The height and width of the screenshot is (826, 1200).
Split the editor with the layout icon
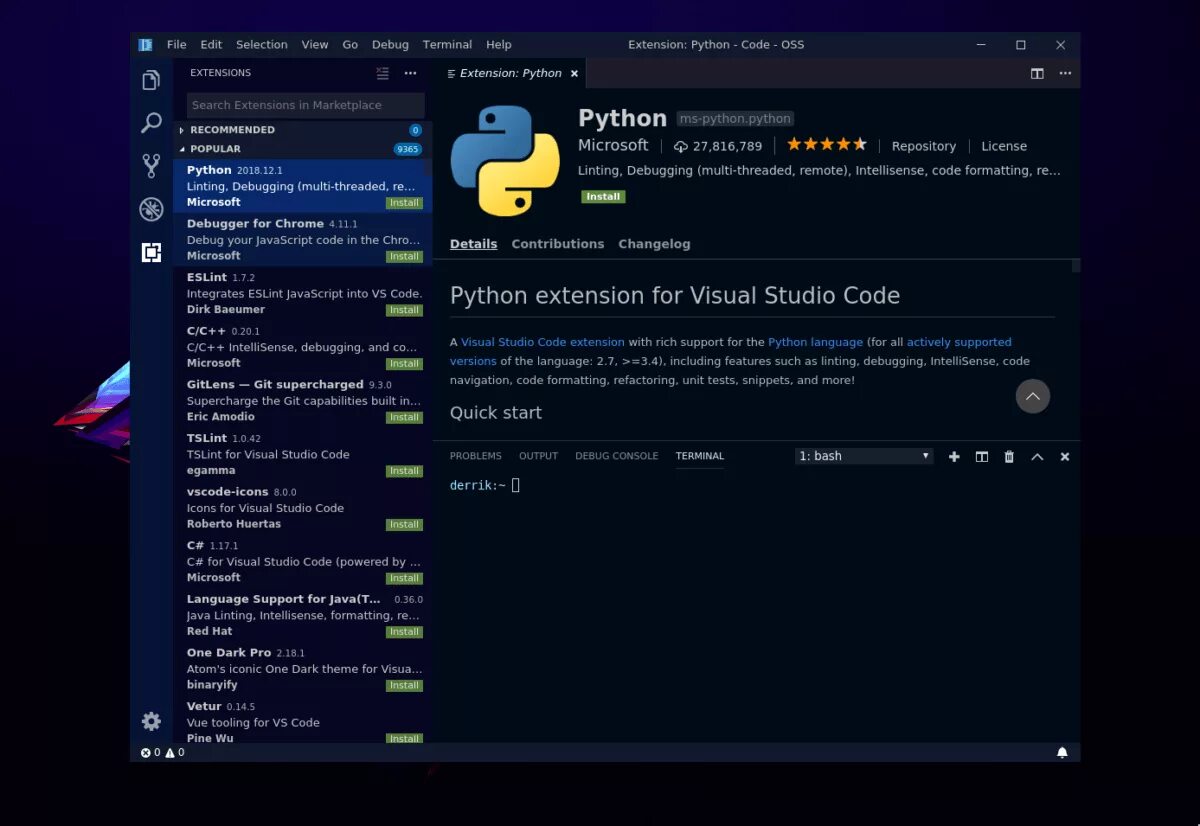1037,73
